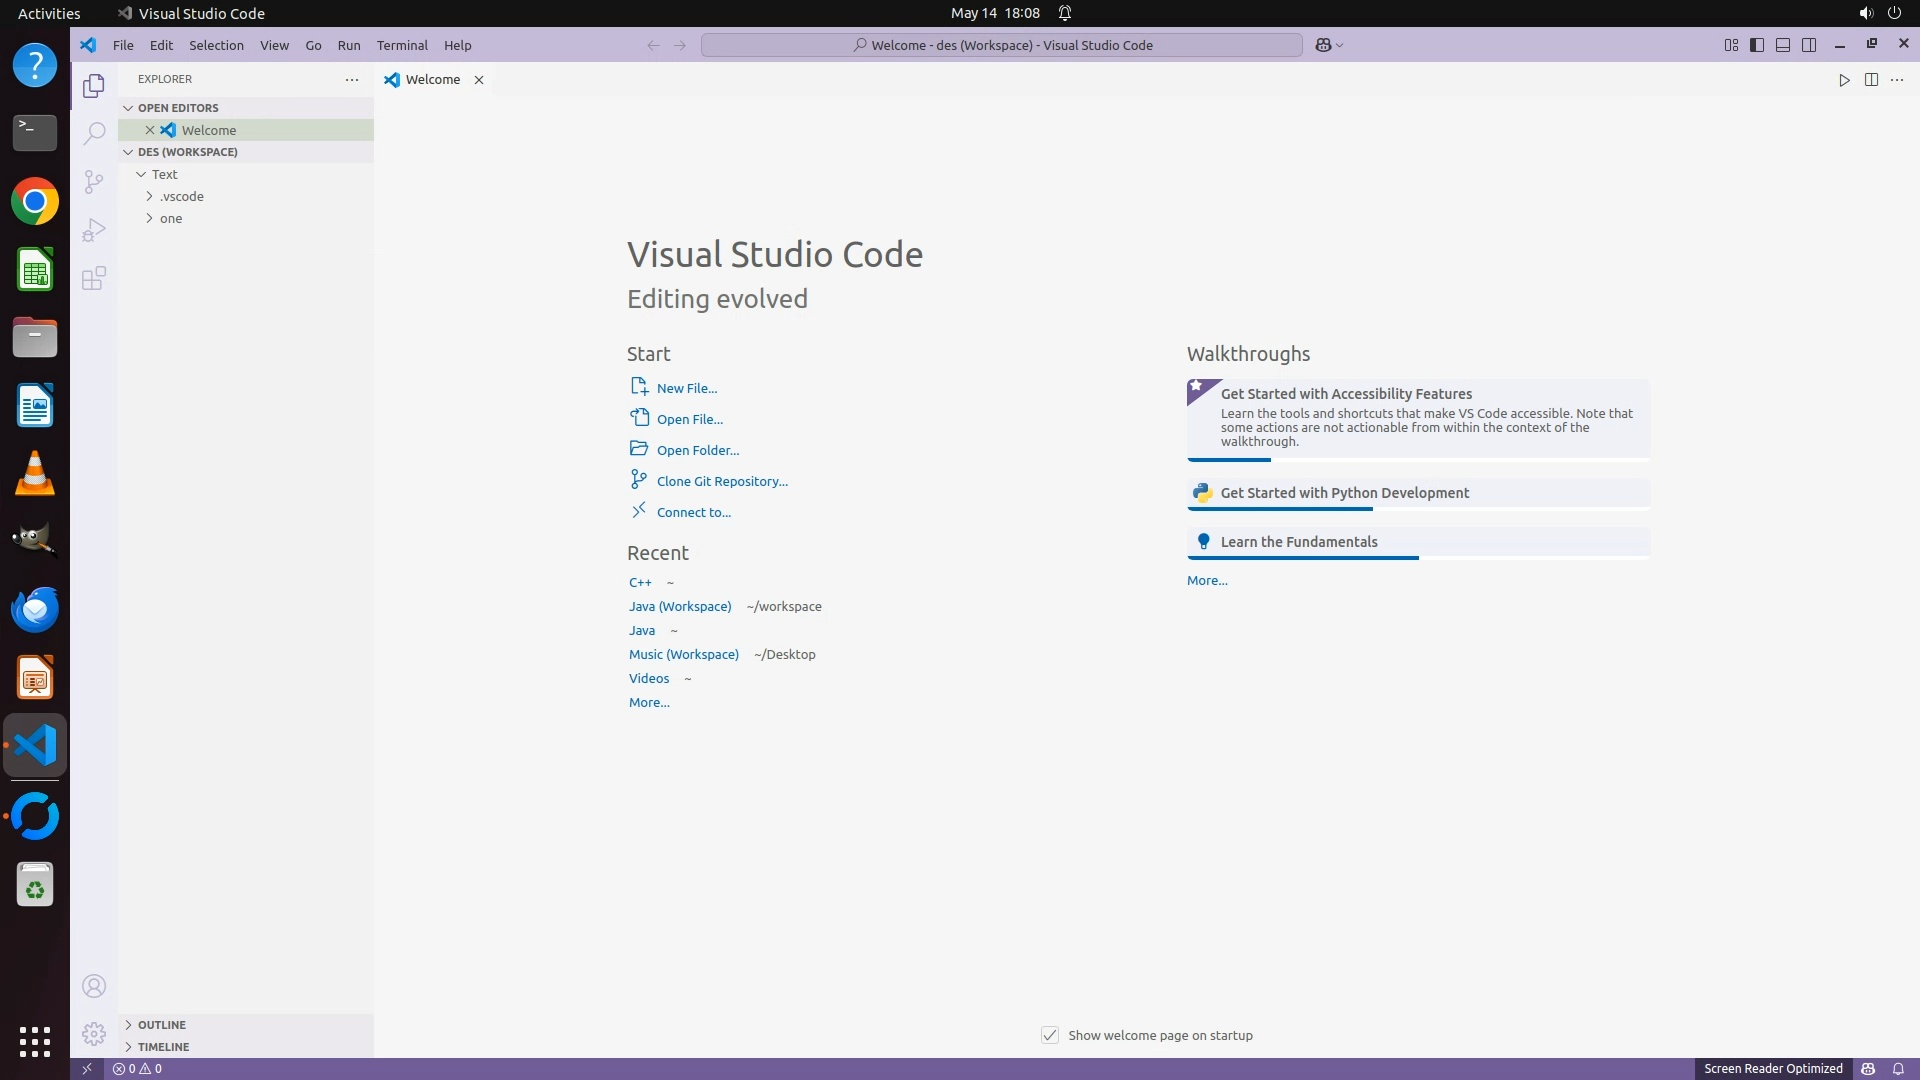The image size is (1920, 1080).
Task: Open Run and Debug view
Action: point(94,231)
